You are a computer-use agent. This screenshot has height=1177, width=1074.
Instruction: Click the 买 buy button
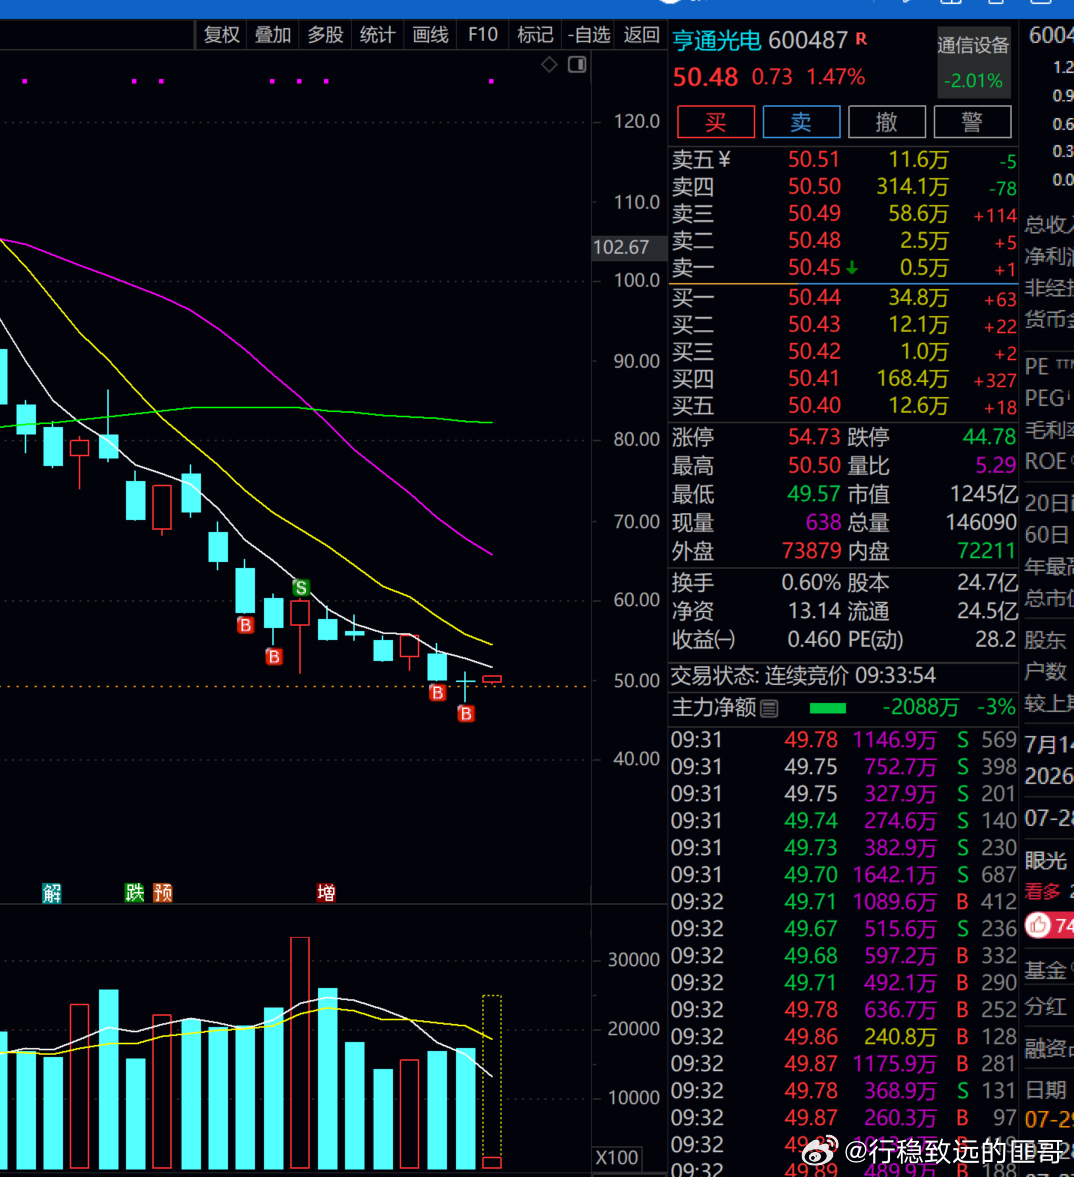[716, 122]
